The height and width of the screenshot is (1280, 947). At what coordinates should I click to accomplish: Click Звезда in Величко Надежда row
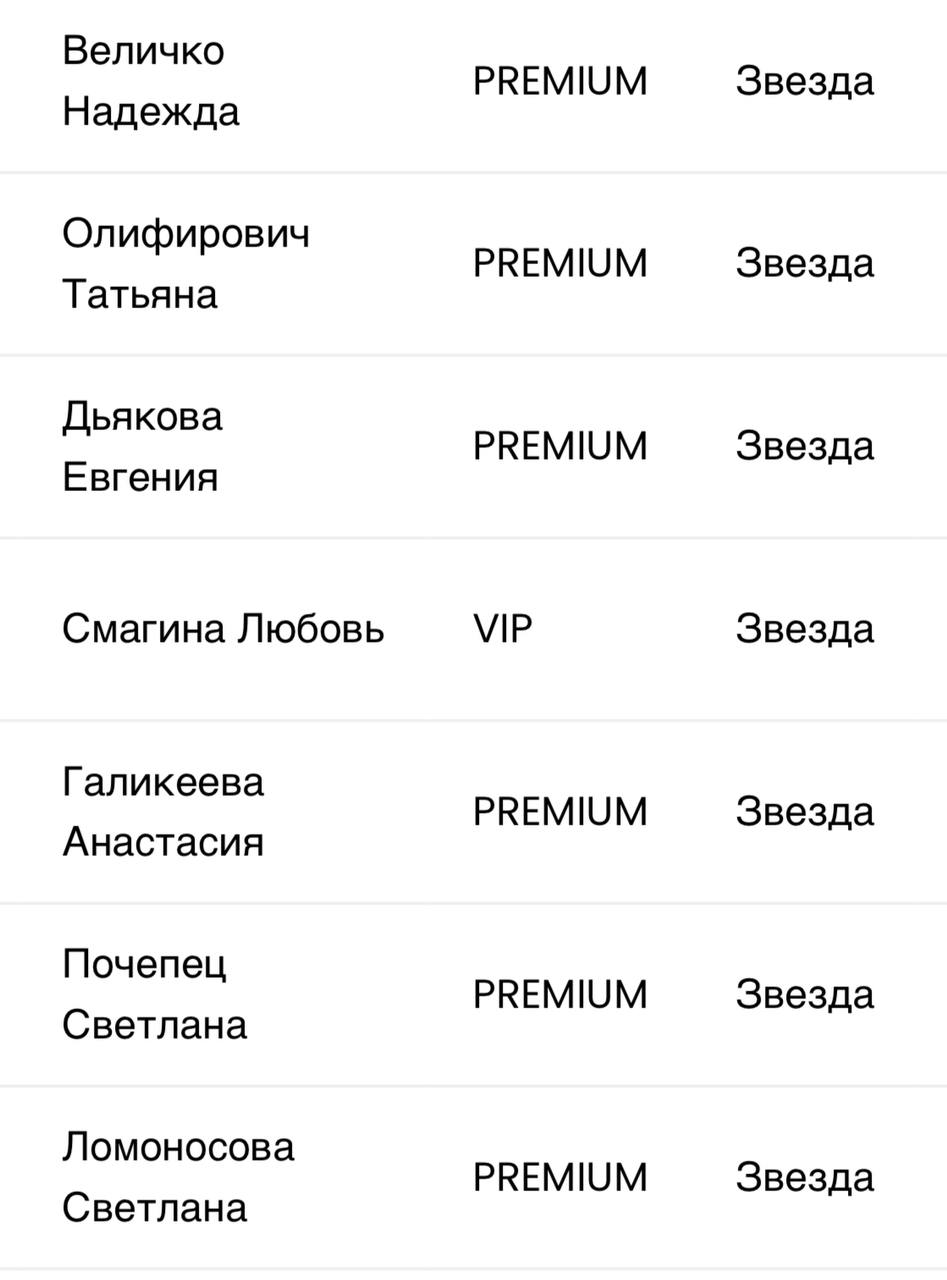pos(804,81)
